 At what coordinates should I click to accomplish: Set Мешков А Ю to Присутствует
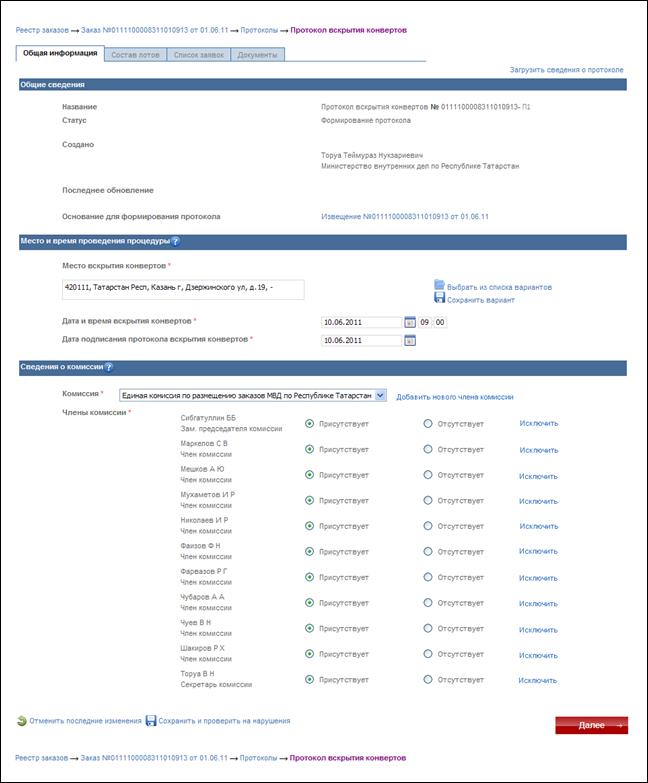(310, 474)
